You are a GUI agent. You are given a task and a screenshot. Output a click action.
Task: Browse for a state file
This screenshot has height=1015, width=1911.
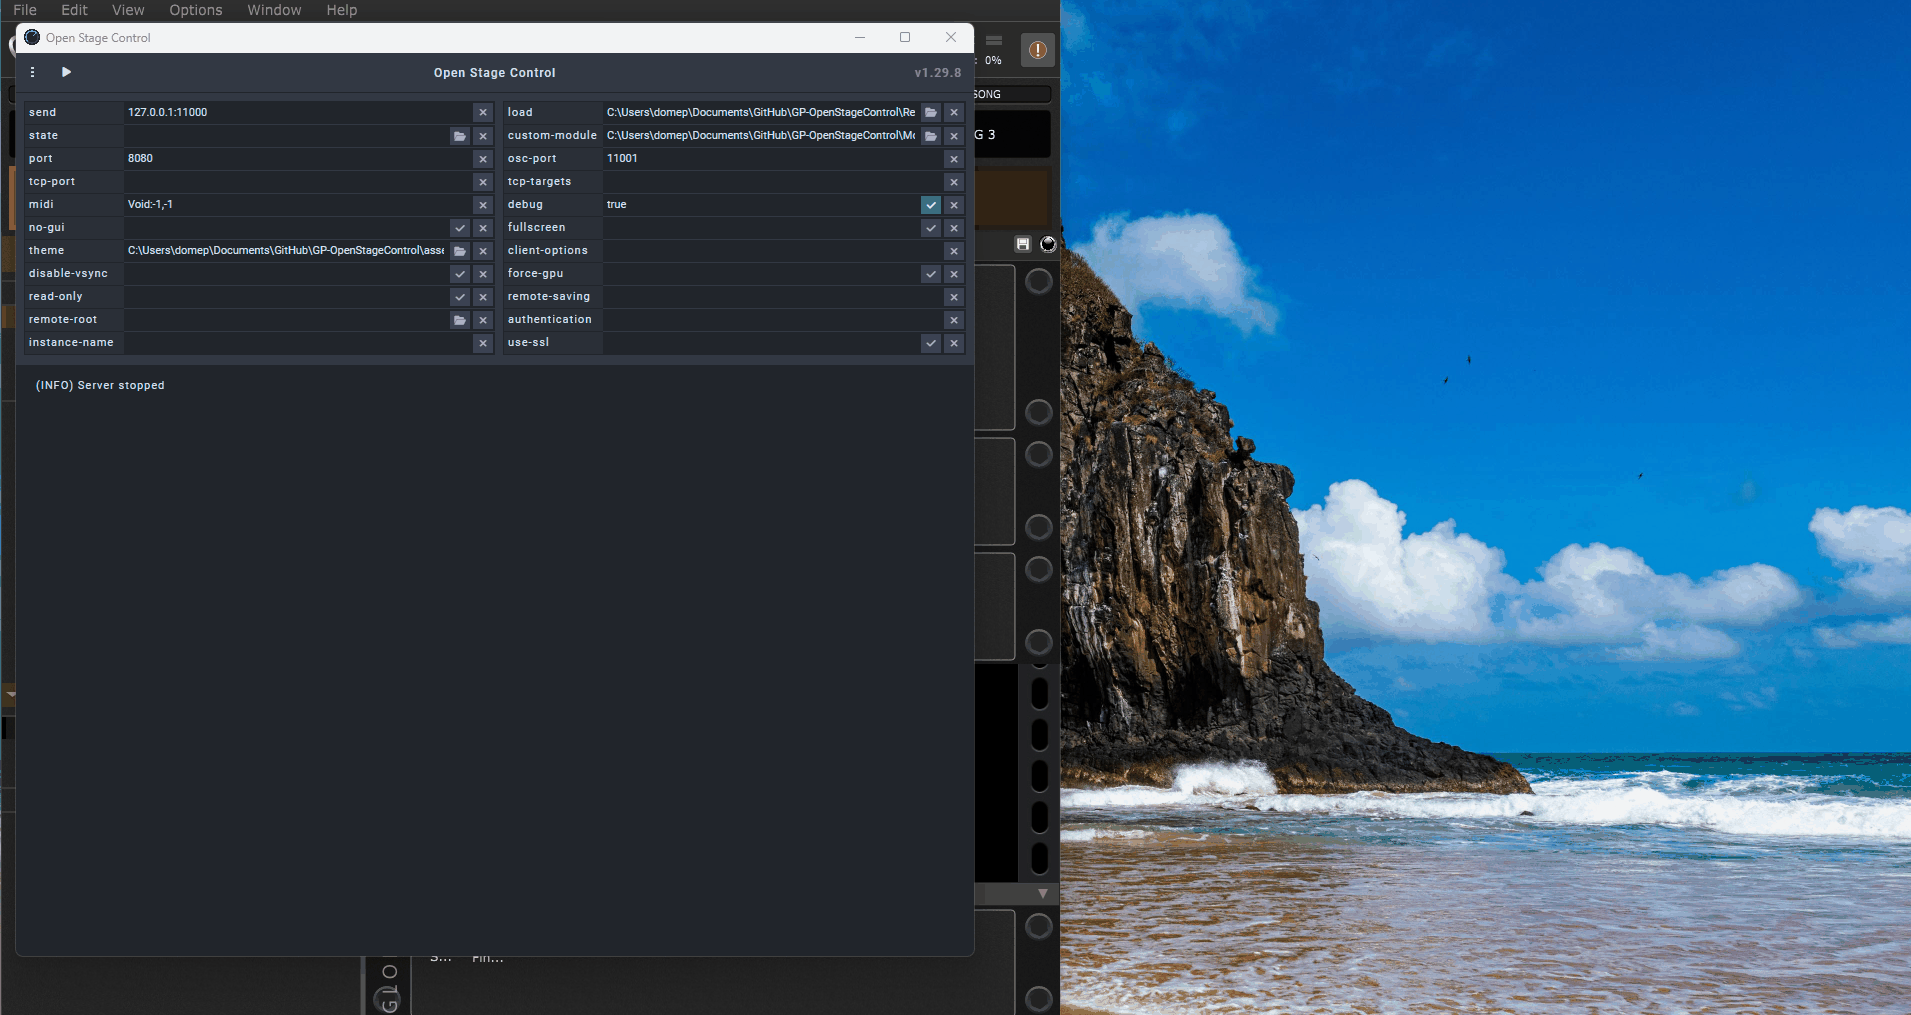[x=460, y=136]
